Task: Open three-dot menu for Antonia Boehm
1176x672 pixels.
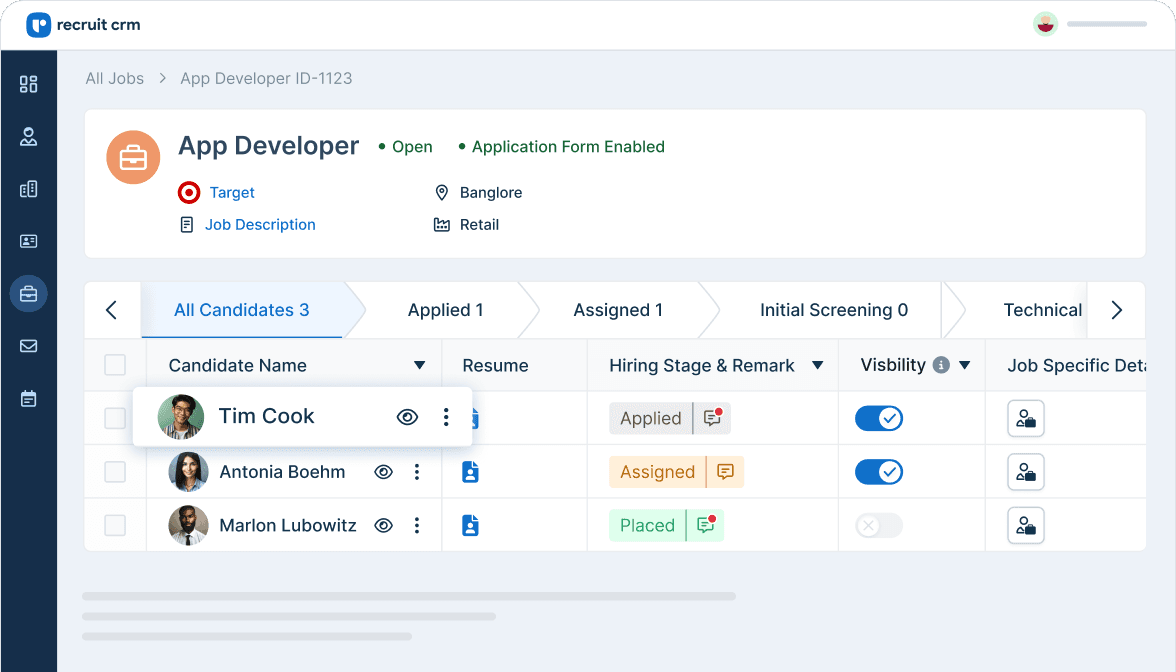Action: (417, 472)
